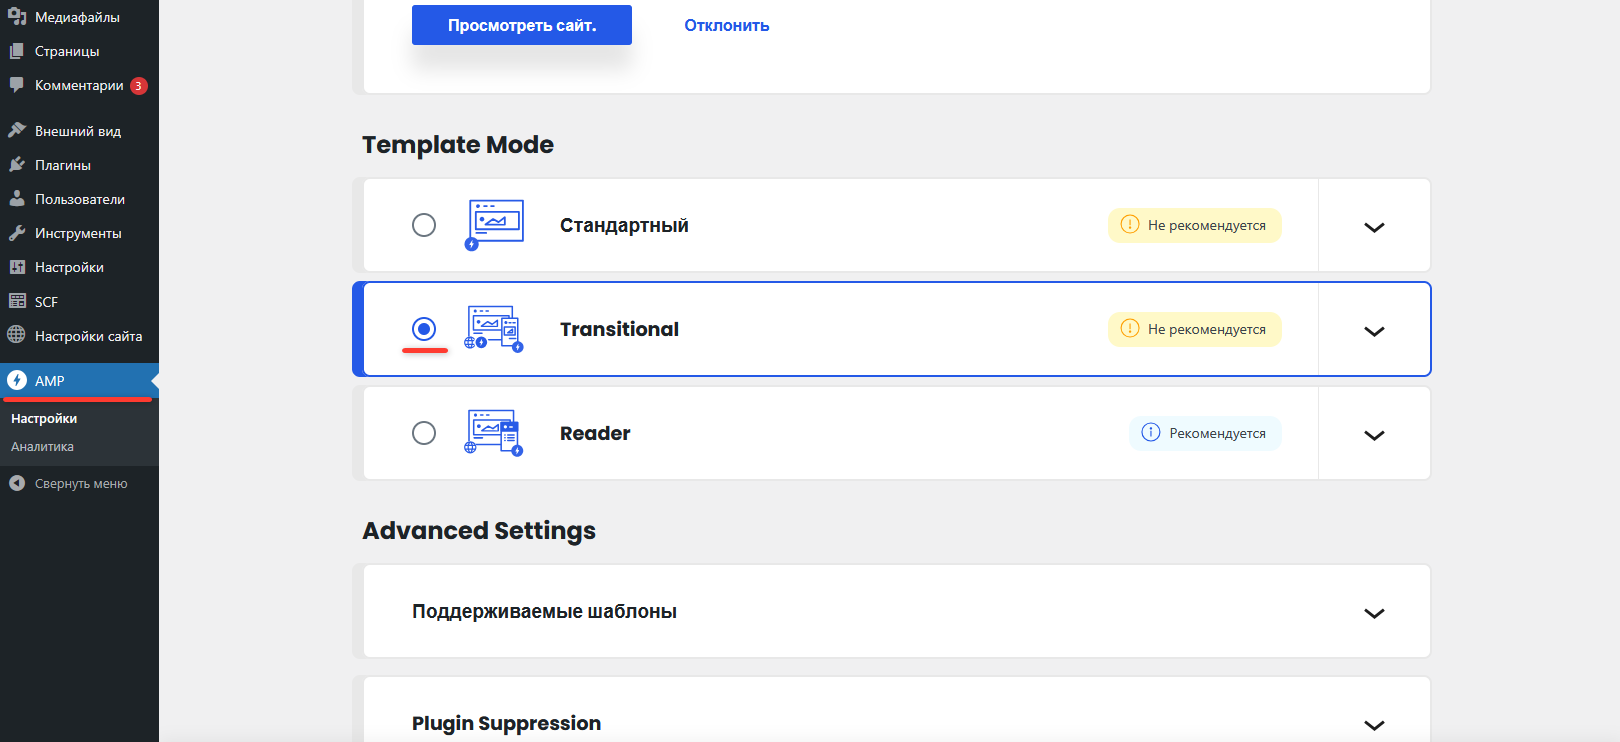
Task: Click the collapse menu arrow icon
Action: coord(17,483)
